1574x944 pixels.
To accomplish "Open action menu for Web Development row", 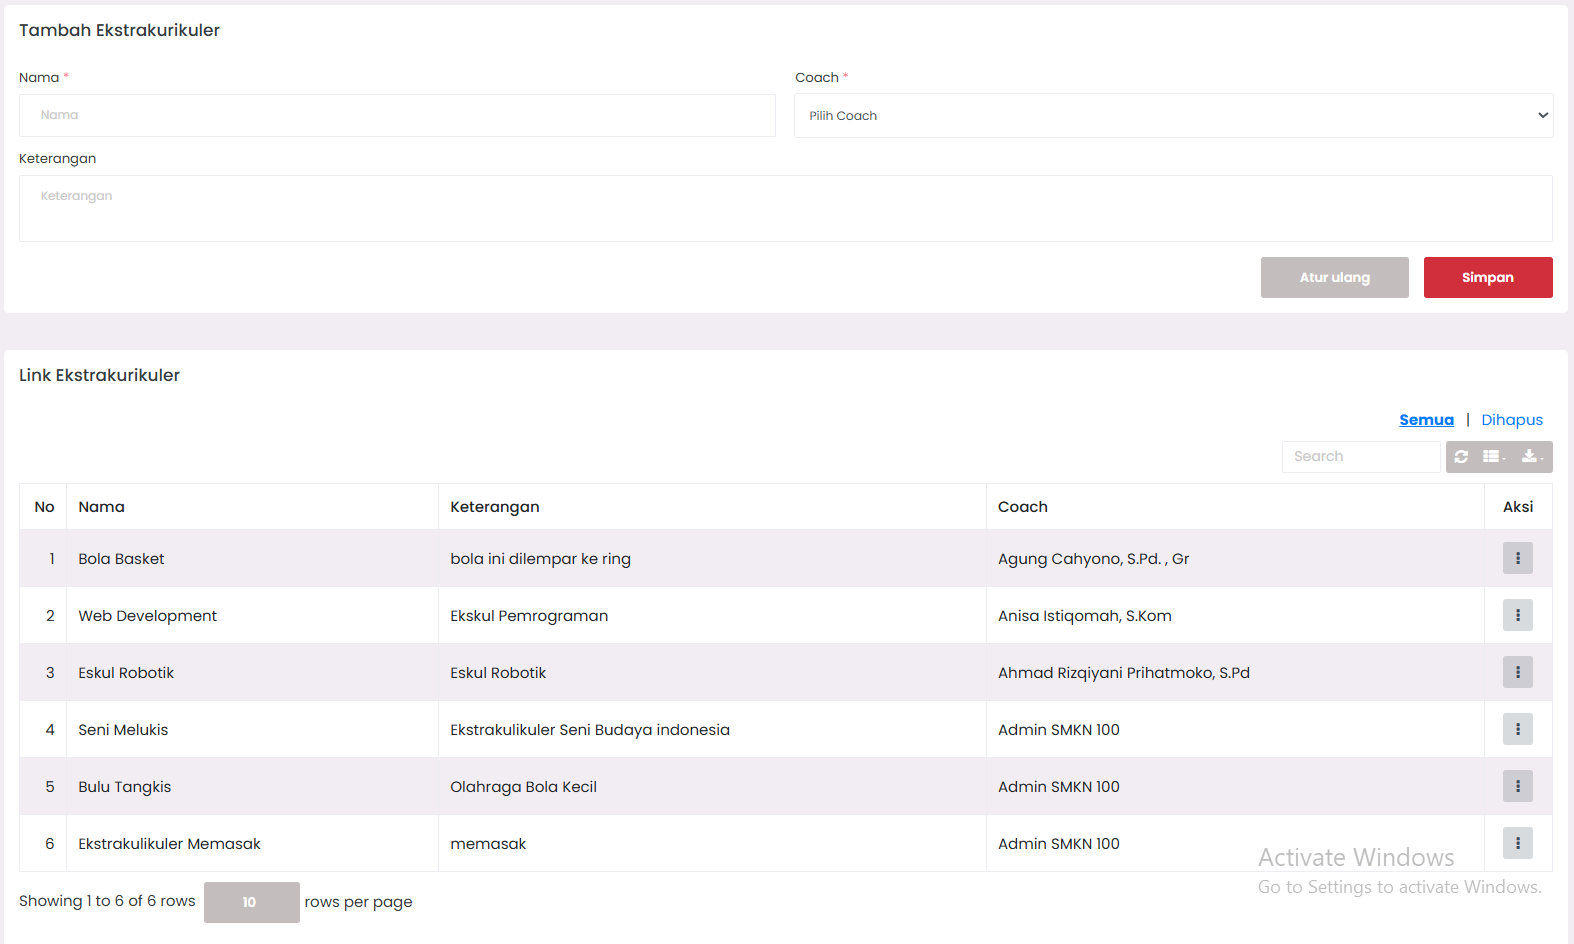I will pos(1517,616).
